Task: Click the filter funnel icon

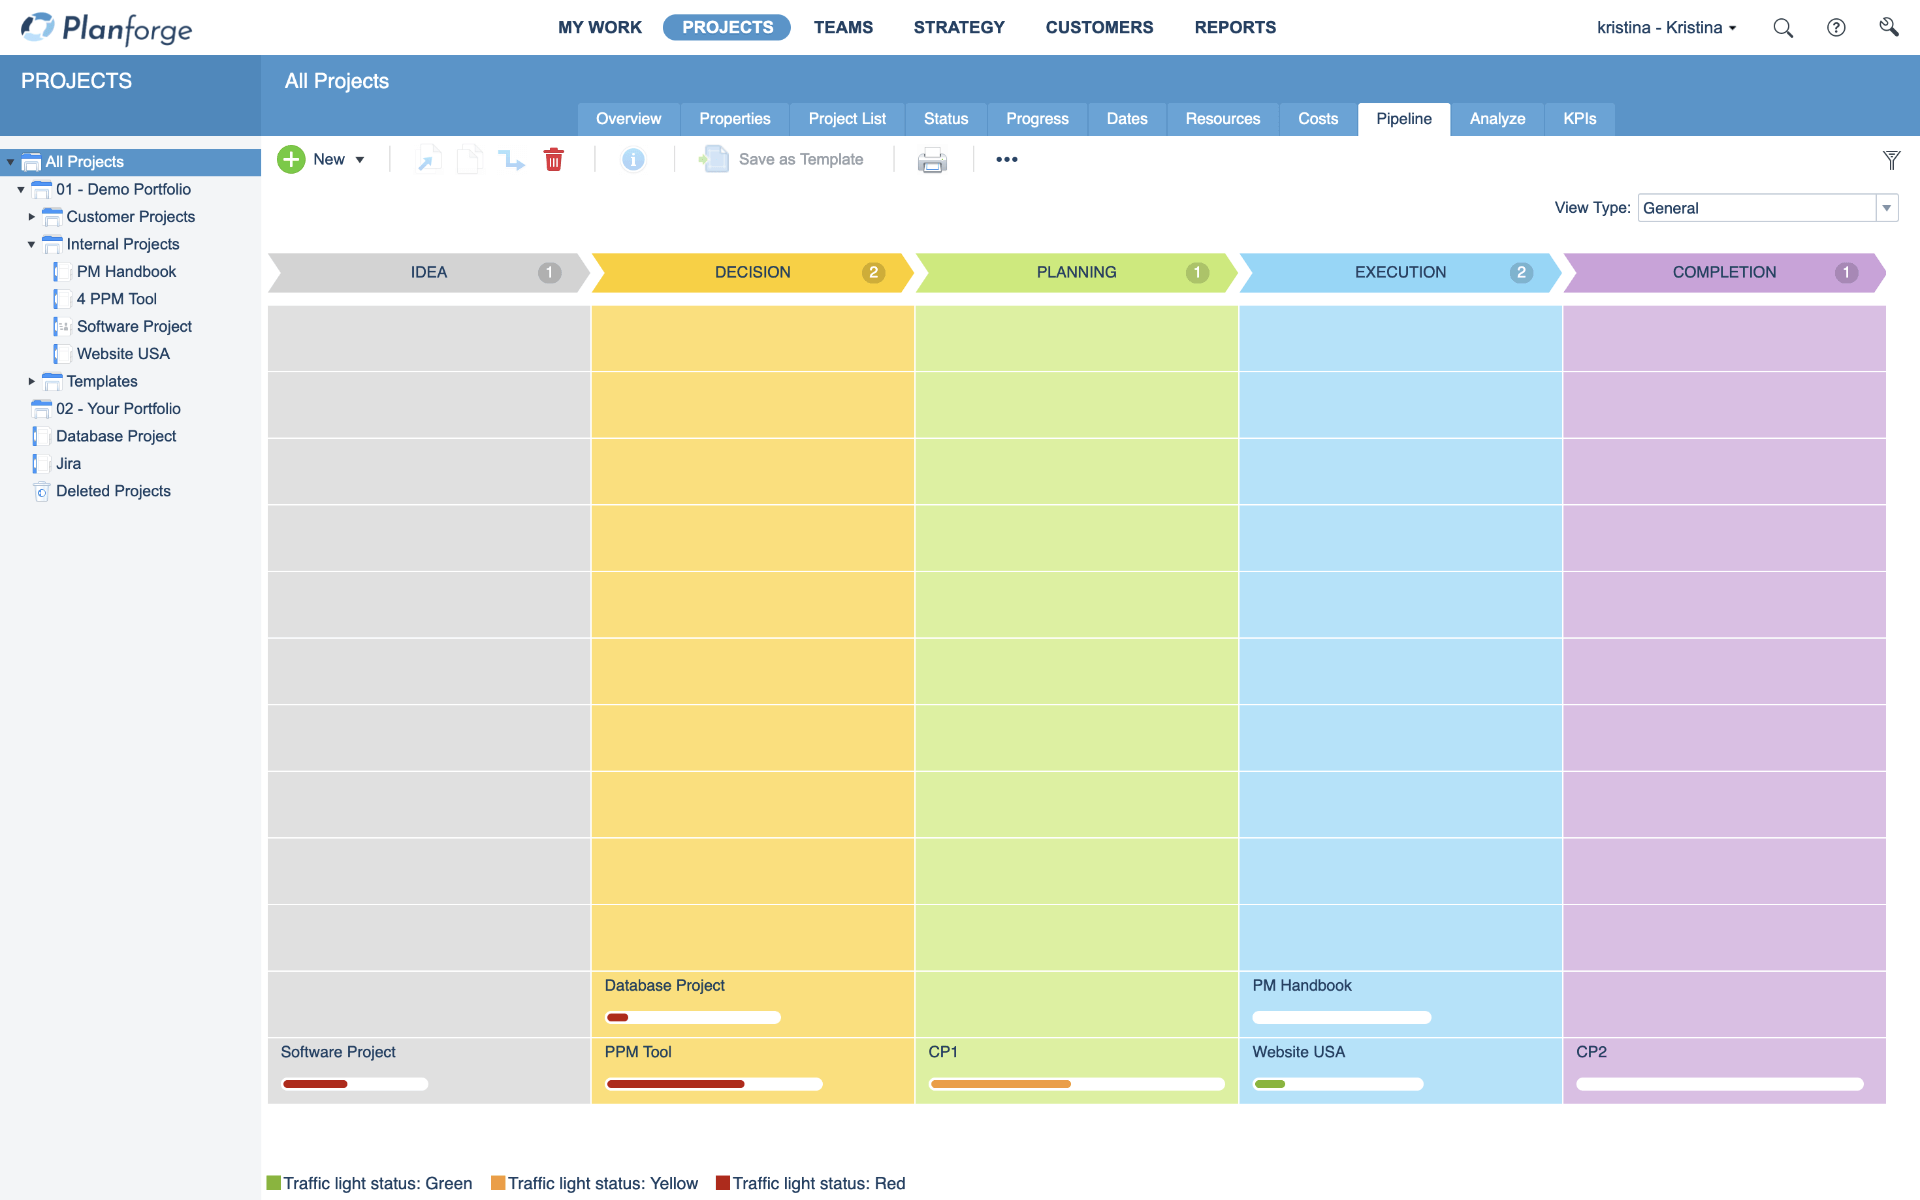Action: pyautogui.click(x=1891, y=160)
